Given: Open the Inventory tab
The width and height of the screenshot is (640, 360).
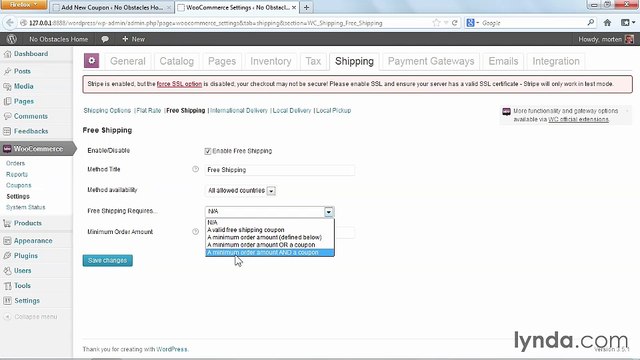Looking at the screenshot, I should point(271,61).
